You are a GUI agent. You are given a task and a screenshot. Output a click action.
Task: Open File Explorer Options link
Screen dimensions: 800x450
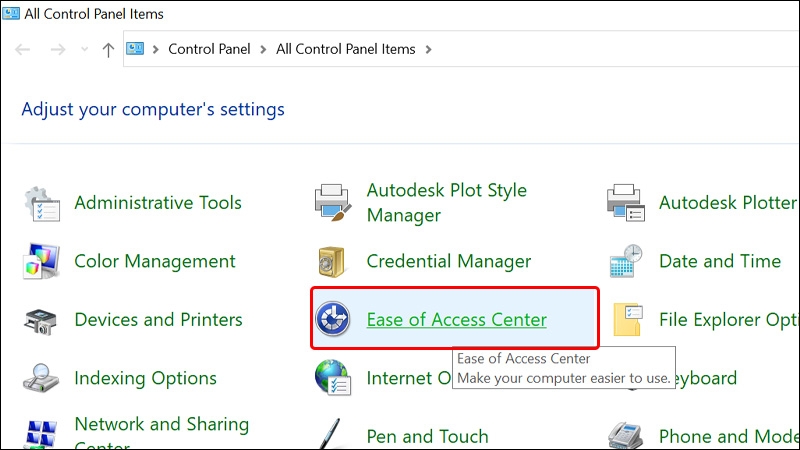click(729, 320)
